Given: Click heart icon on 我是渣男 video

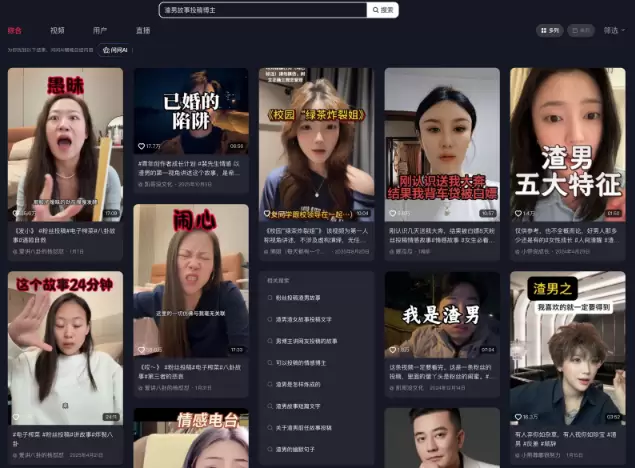Looking at the screenshot, I should (392, 349).
